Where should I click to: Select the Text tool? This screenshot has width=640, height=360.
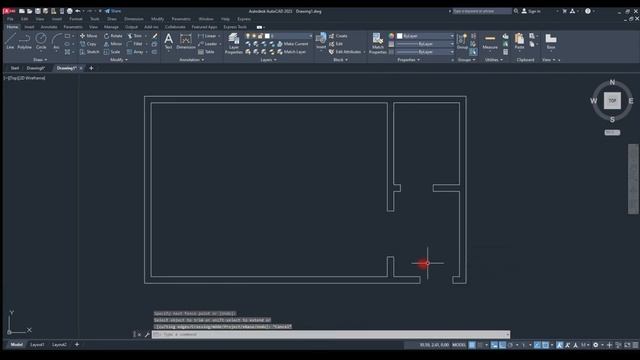pyautogui.click(x=168, y=42)
